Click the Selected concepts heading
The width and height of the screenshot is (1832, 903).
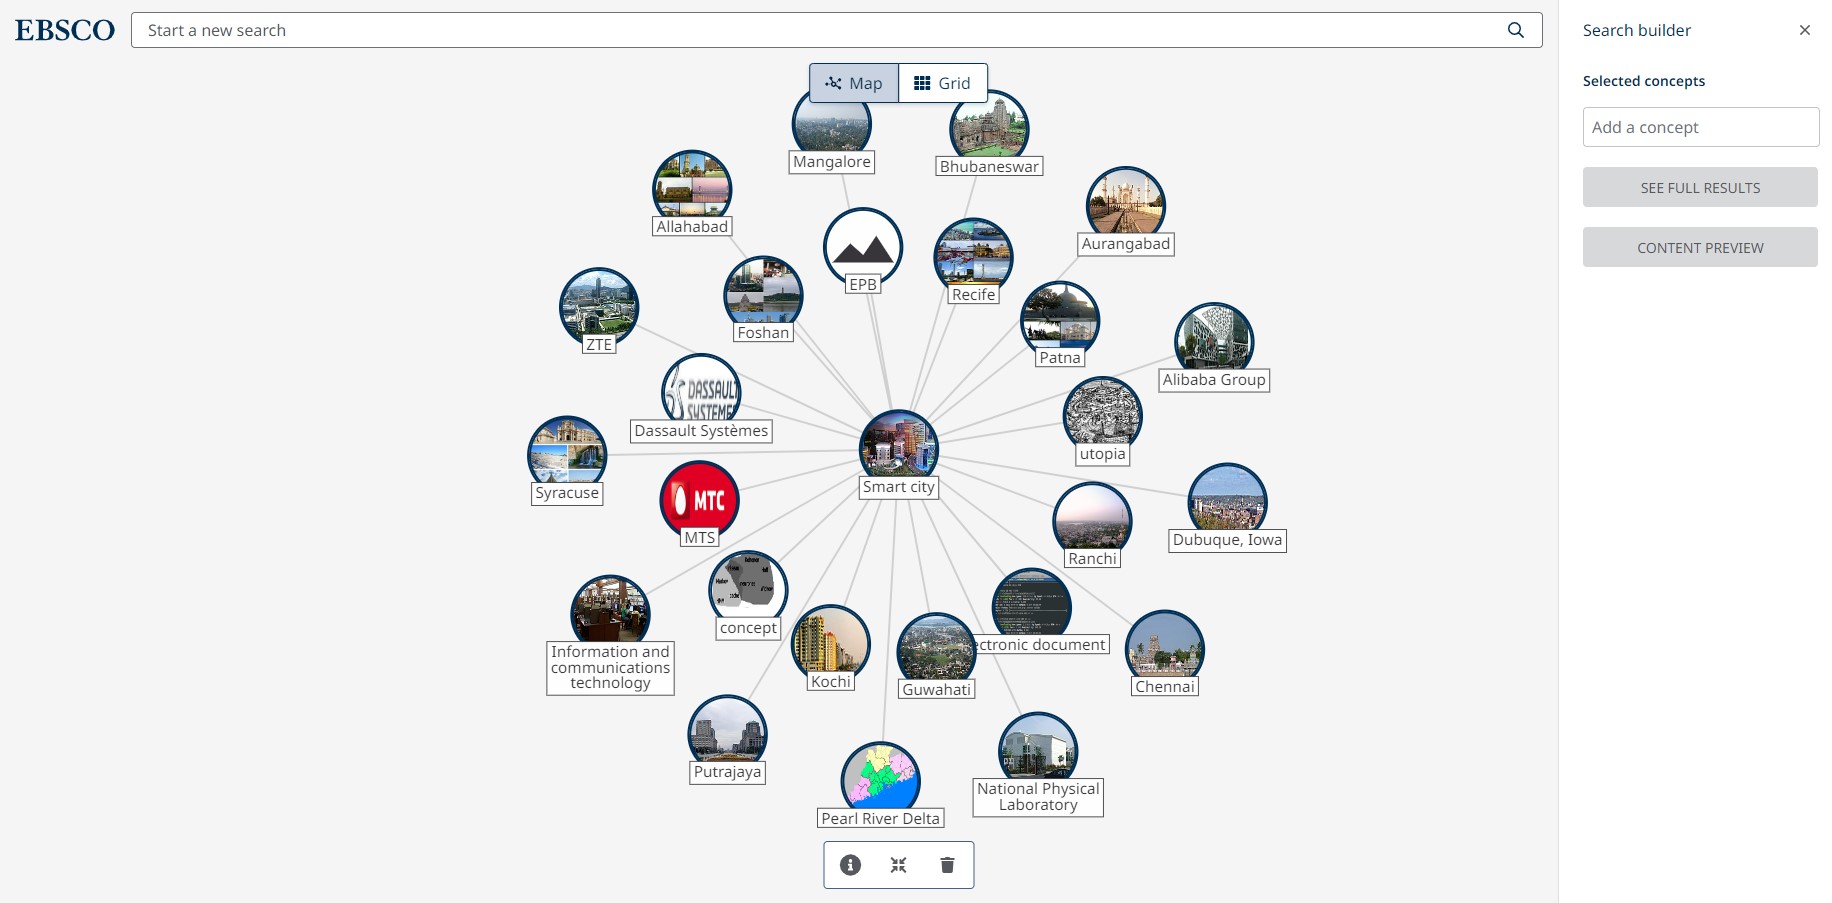1644,81
